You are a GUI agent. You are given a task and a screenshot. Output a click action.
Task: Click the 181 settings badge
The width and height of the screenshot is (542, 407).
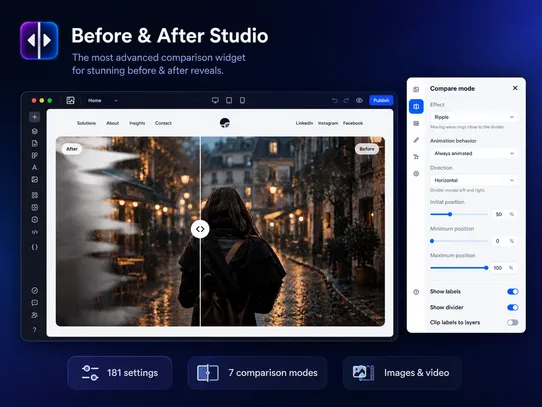[x=120, y=373]
